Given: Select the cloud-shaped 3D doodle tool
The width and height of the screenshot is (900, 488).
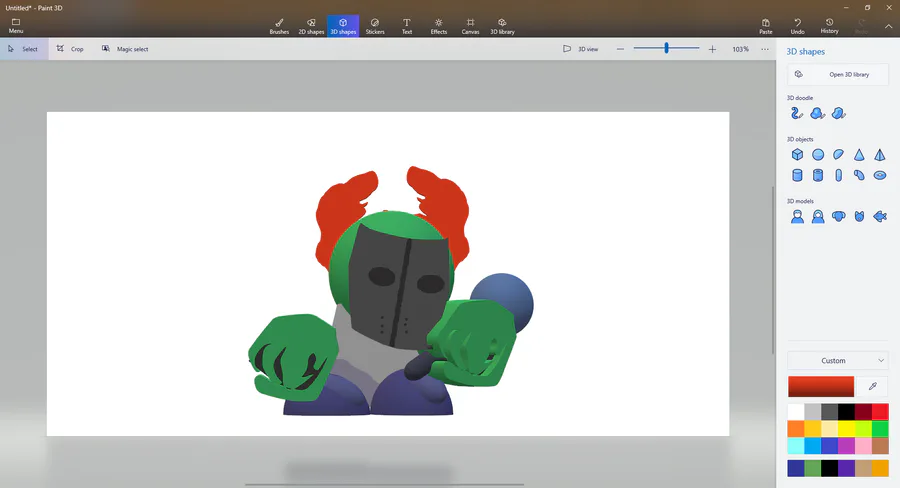Looking at the screenshot, I should click(x=817, y=113).
